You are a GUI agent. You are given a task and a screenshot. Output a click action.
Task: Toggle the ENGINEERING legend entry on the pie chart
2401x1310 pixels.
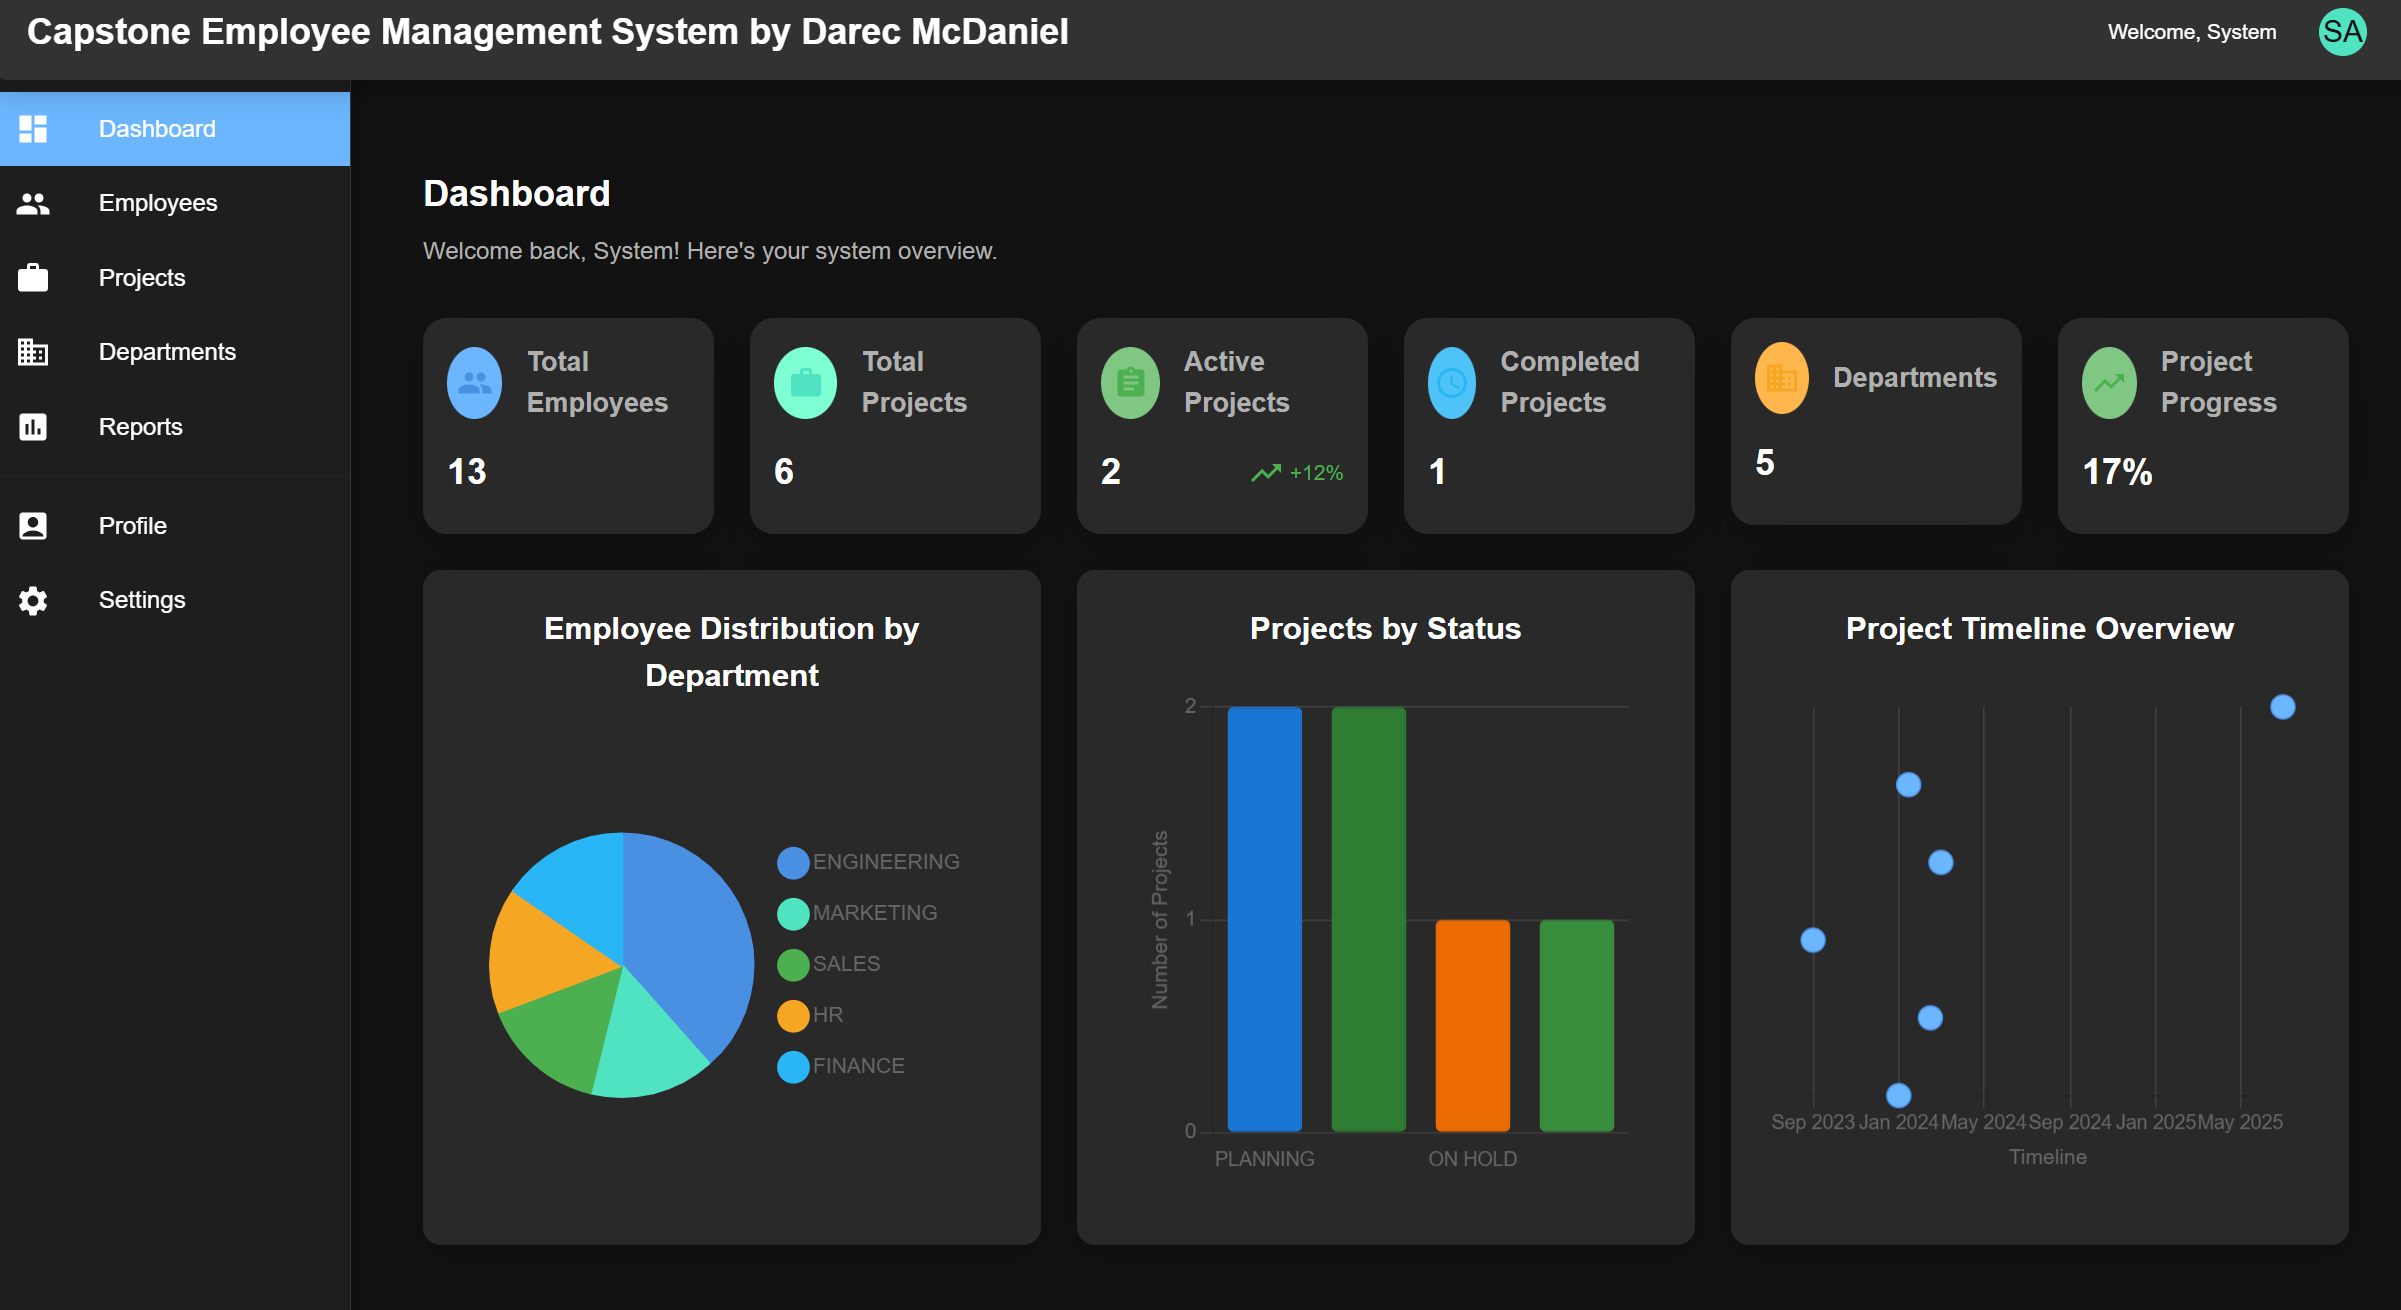(868, 861)
